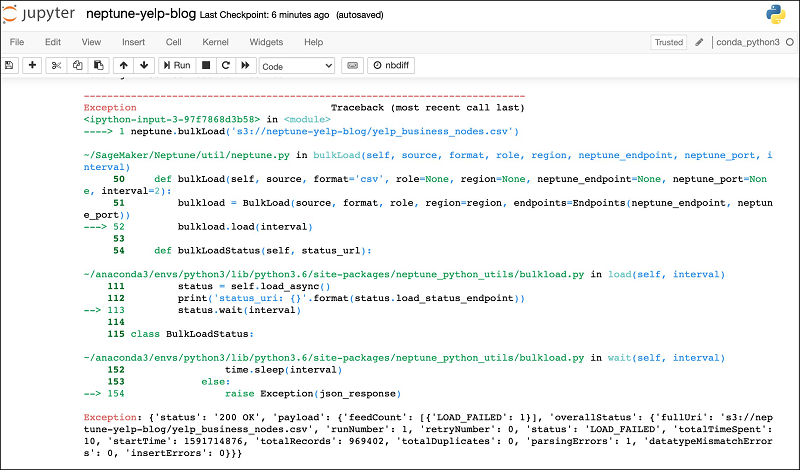Click 'Traceback (most recent call last)' text
This screenshot has width=800, height=470.
(x=428, y=108)
